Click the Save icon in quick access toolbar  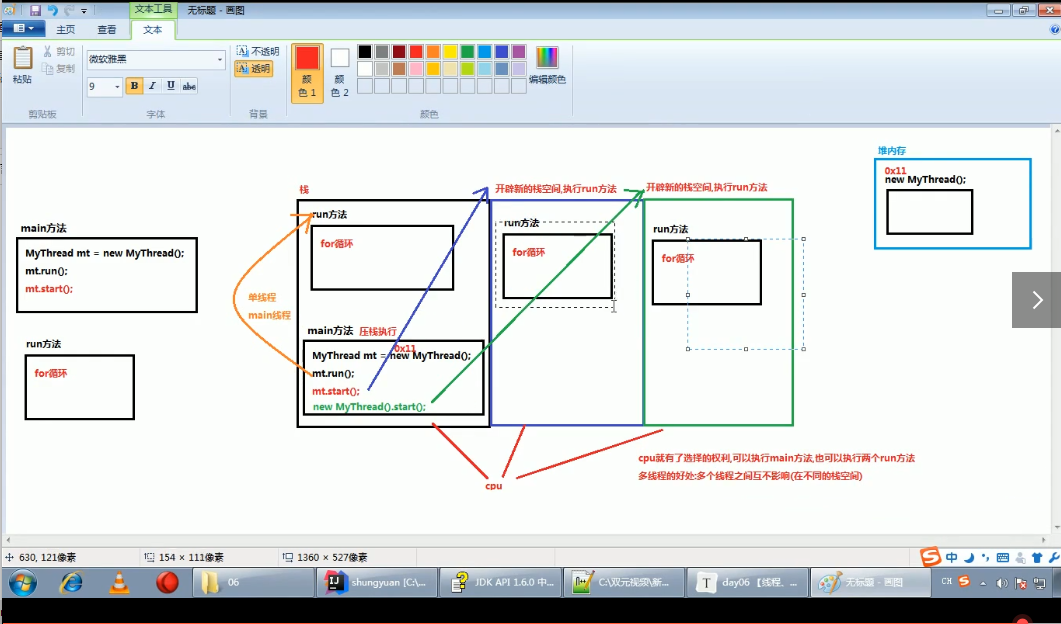[x=35, y=10]
